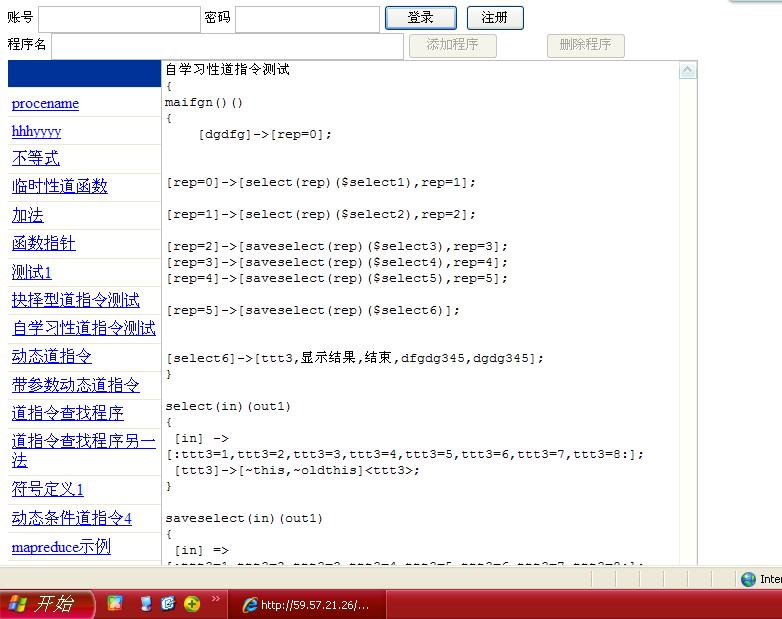Screen dimensions: 782x619
Task: Click the greyed-out 删除程序 button
Action: pos(586,45)
